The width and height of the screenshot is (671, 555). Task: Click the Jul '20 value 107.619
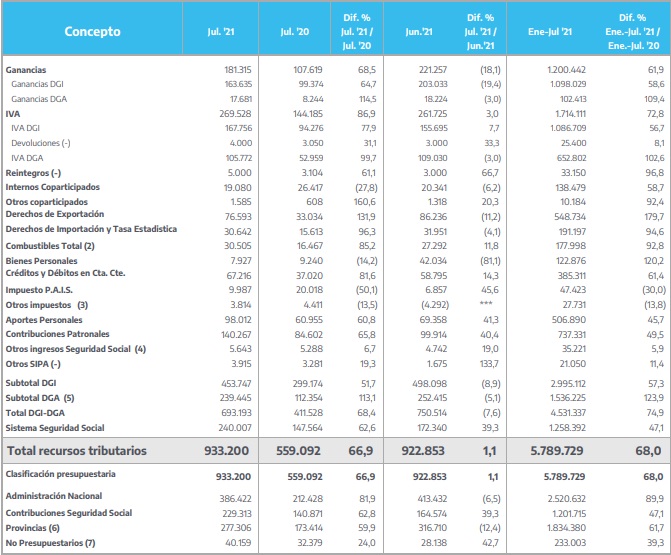308,70
